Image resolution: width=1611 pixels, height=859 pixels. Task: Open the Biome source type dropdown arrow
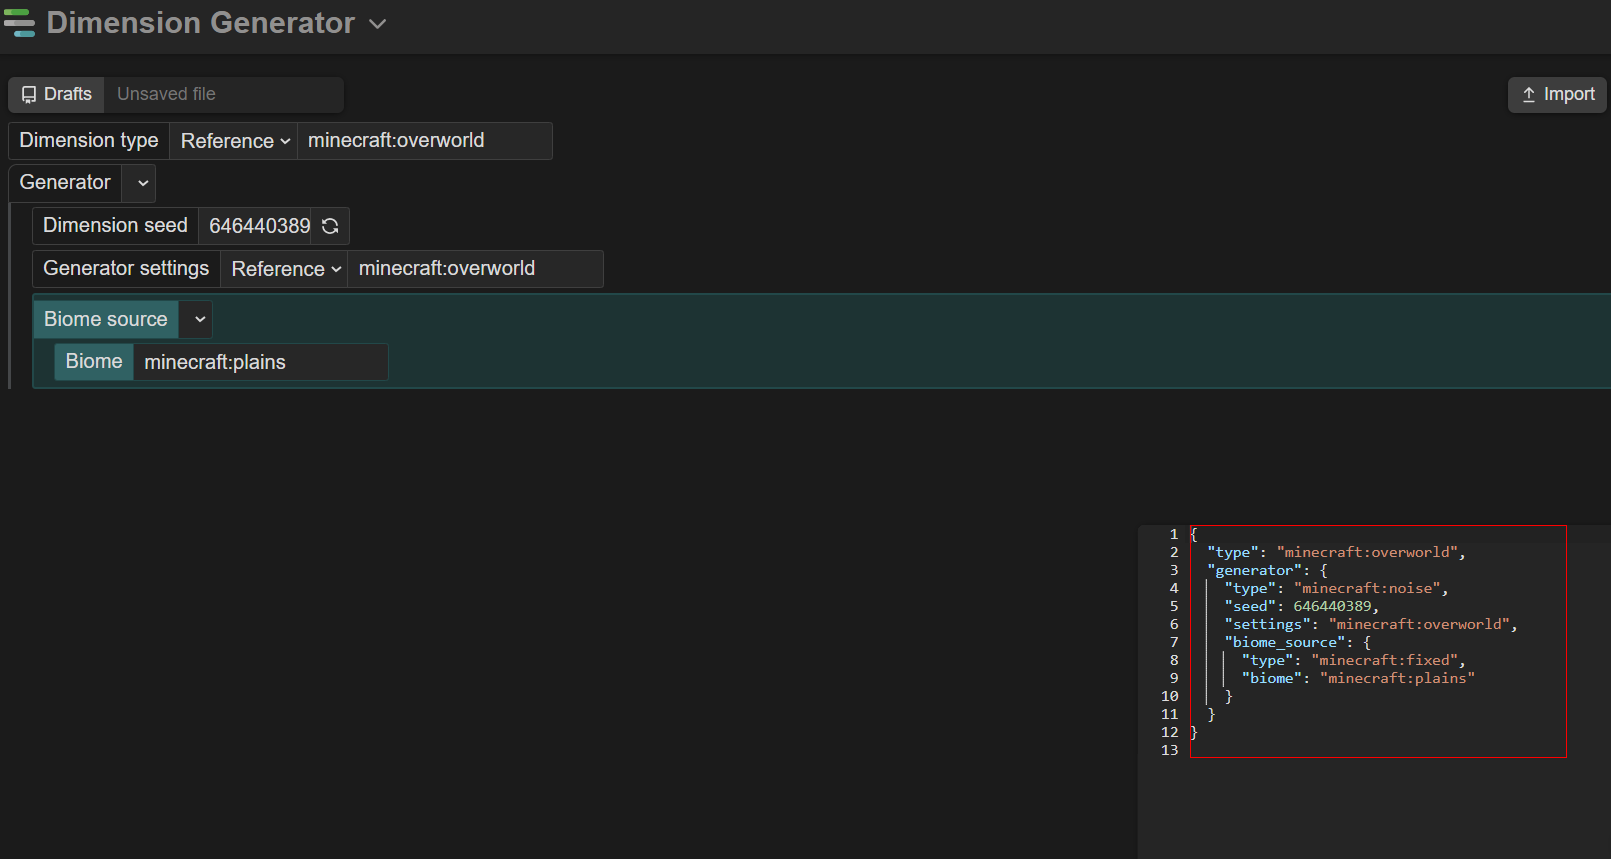(197, 319)
